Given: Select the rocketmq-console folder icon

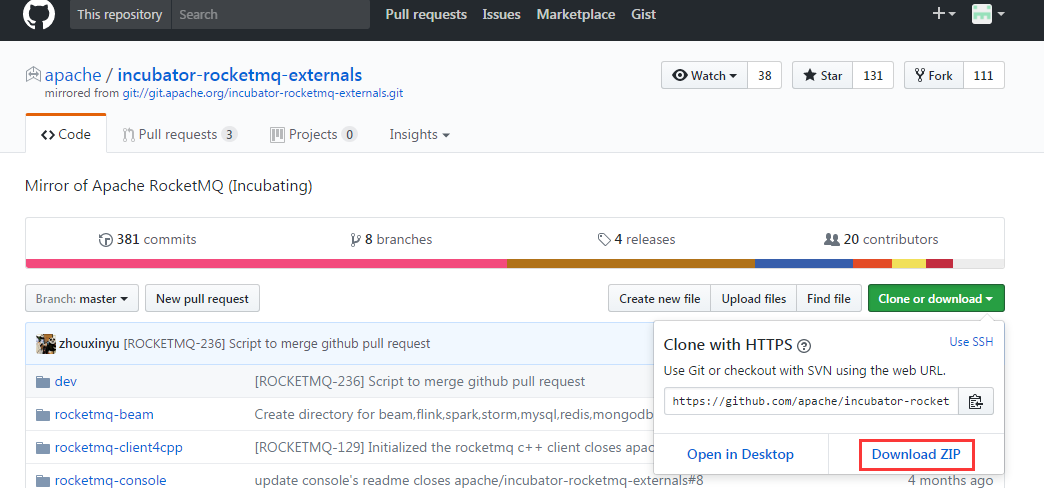Looking at the screenshot, I should [x=43, y=481].
